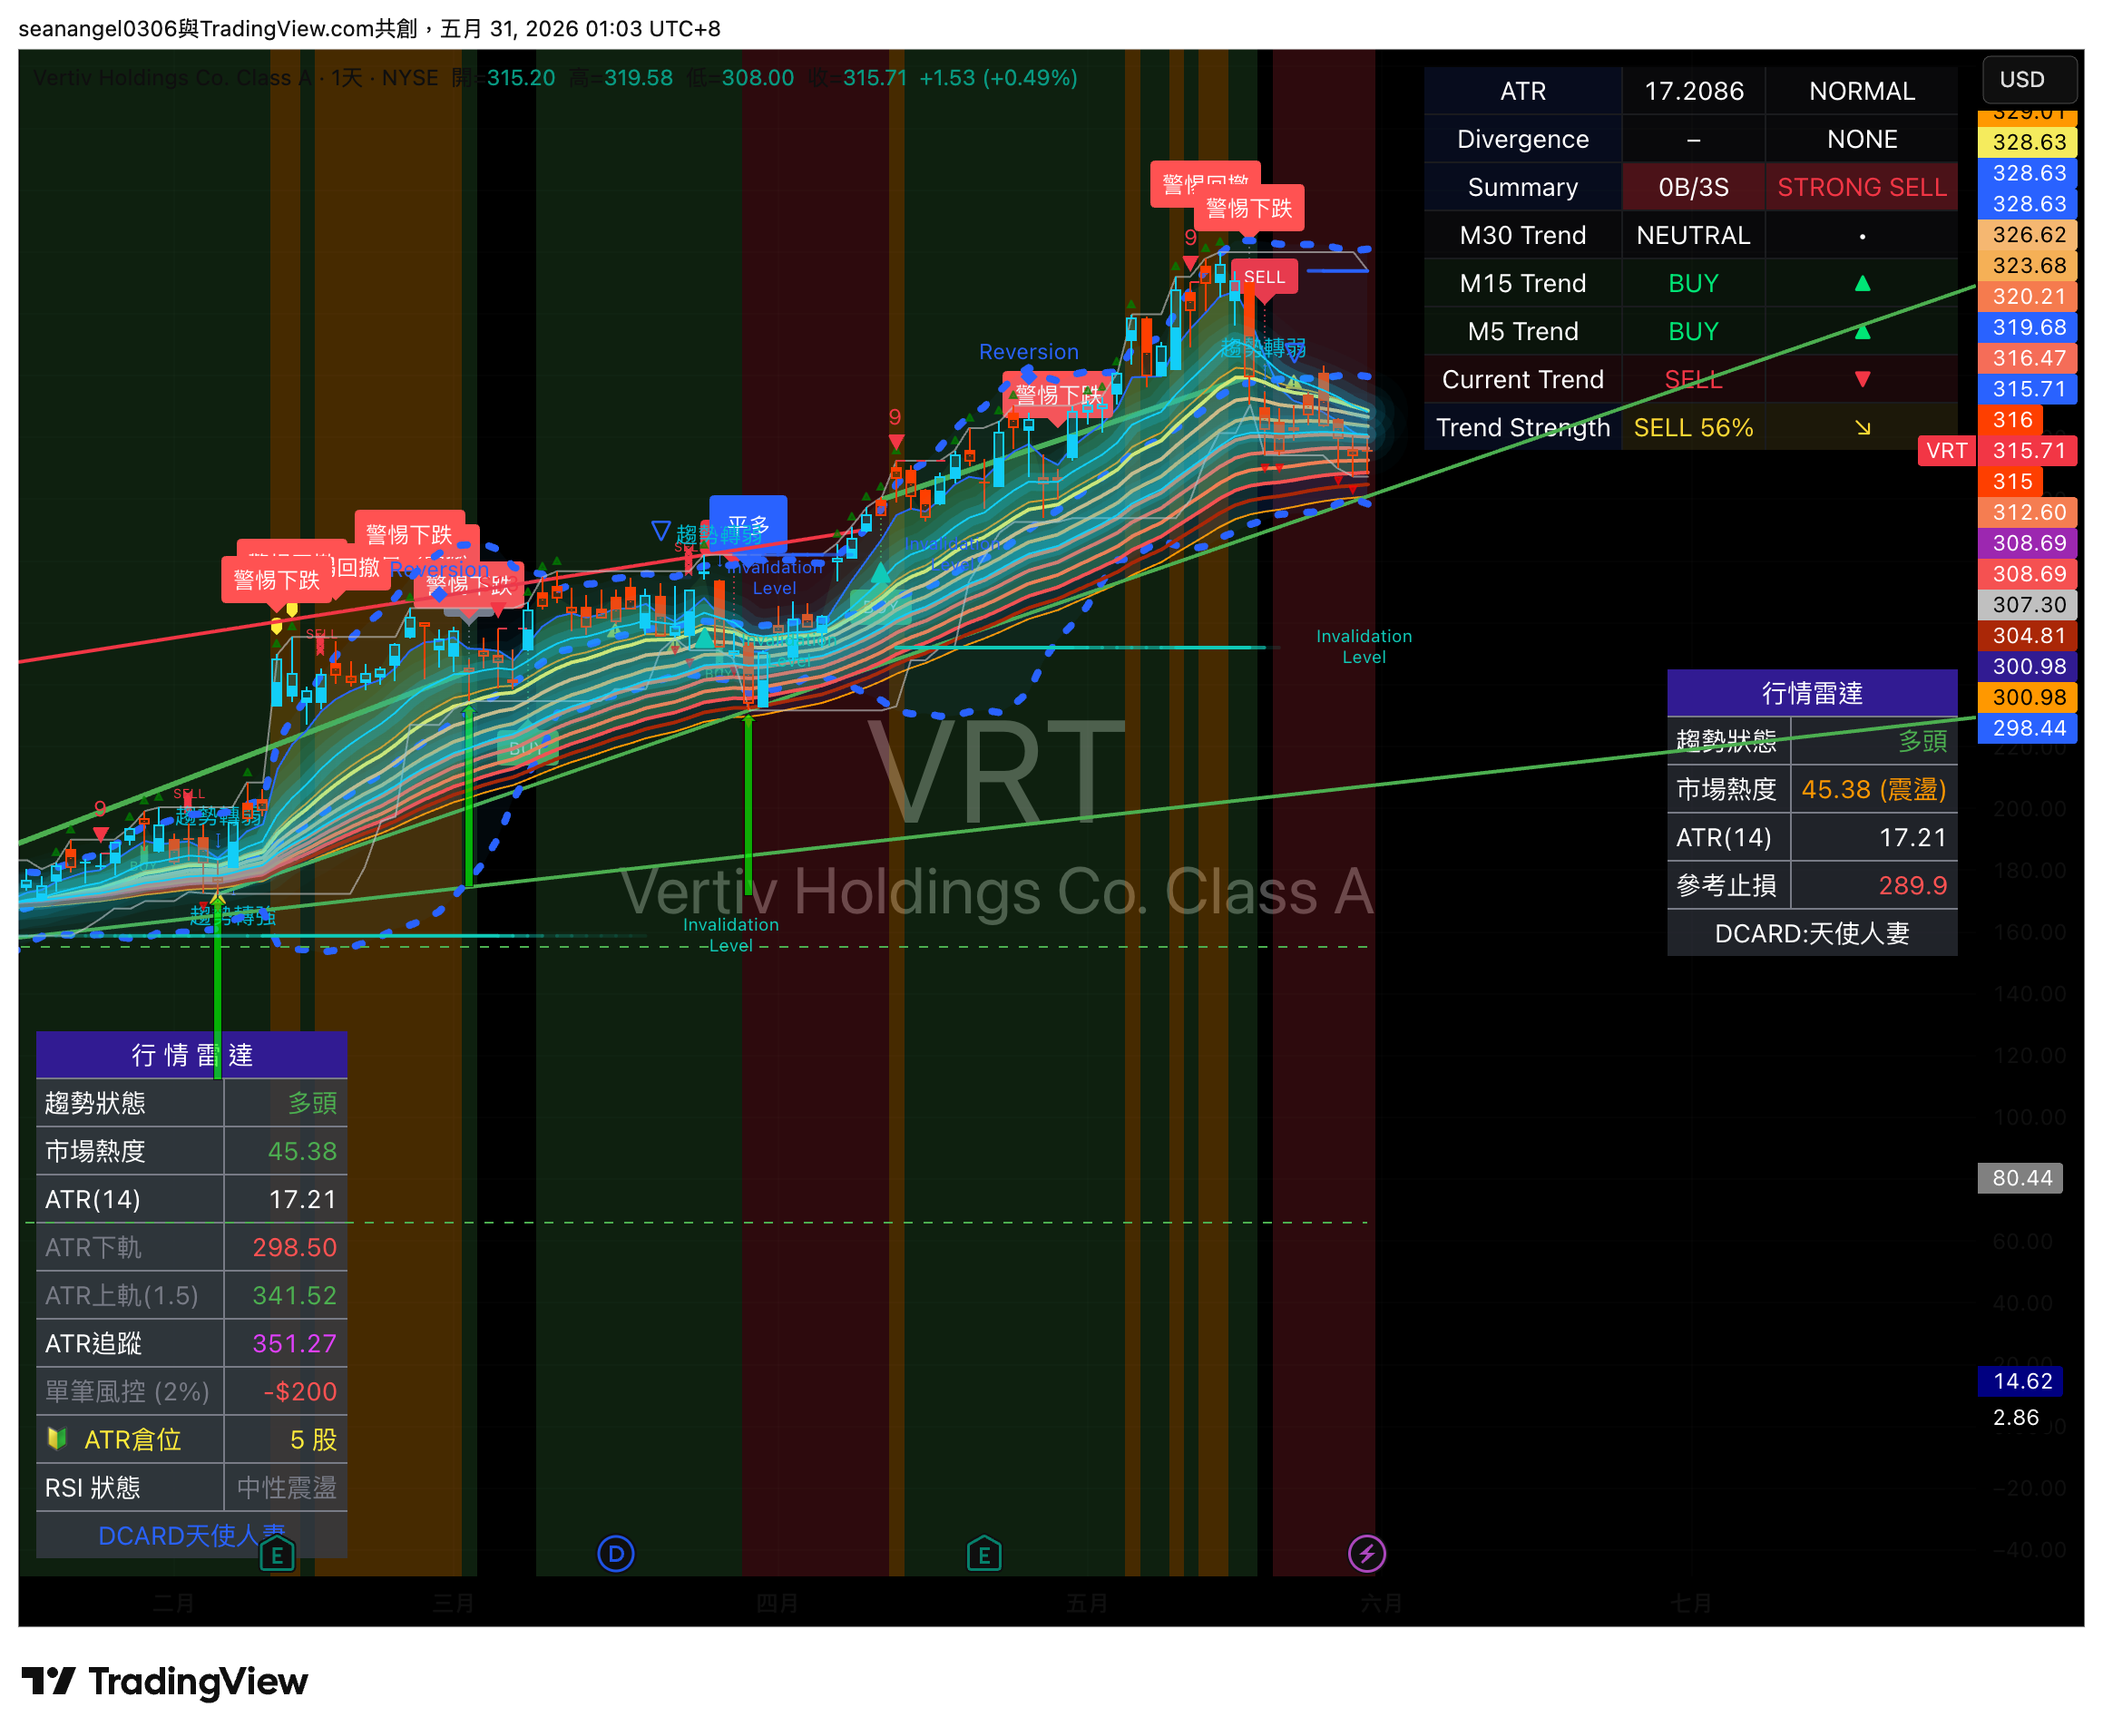Click the yellow 328.63 price label
This screenshot has width=2103, height=1736.
(x=2027, y=142)
